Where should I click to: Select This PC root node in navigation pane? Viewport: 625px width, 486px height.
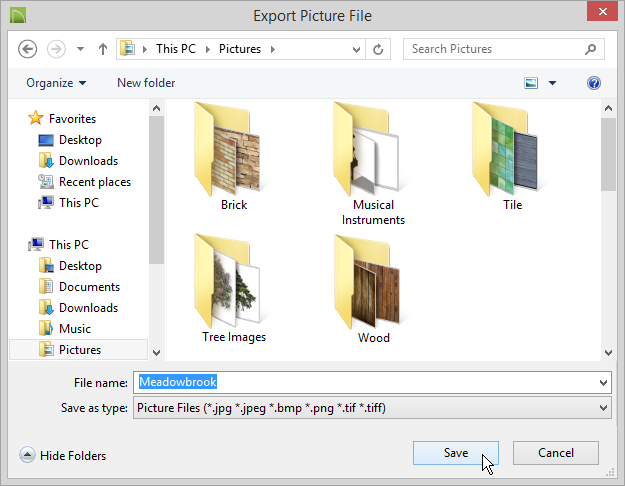point(58,244)
